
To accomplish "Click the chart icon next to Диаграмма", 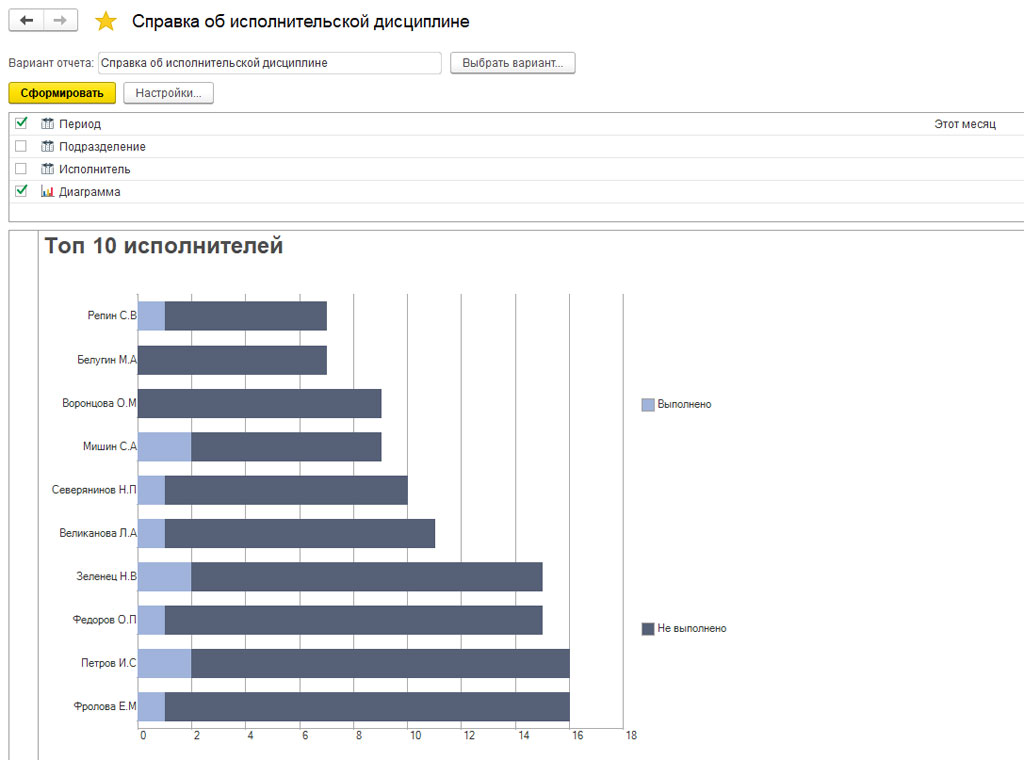I will click(47, 191).
